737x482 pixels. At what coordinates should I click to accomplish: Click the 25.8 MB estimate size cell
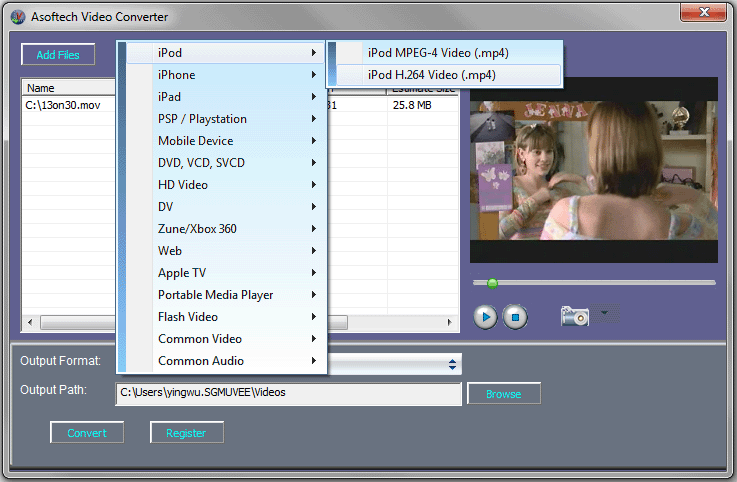[412, 105]
